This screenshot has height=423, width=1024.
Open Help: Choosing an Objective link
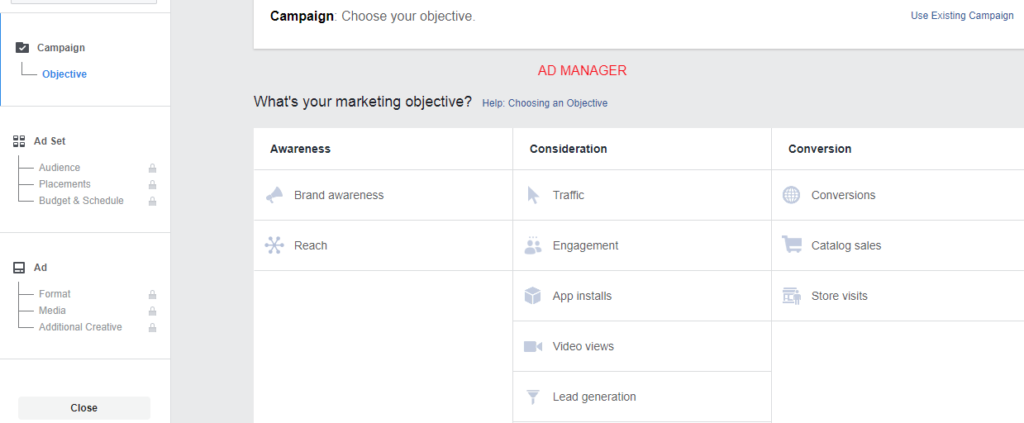pos(545,103)
